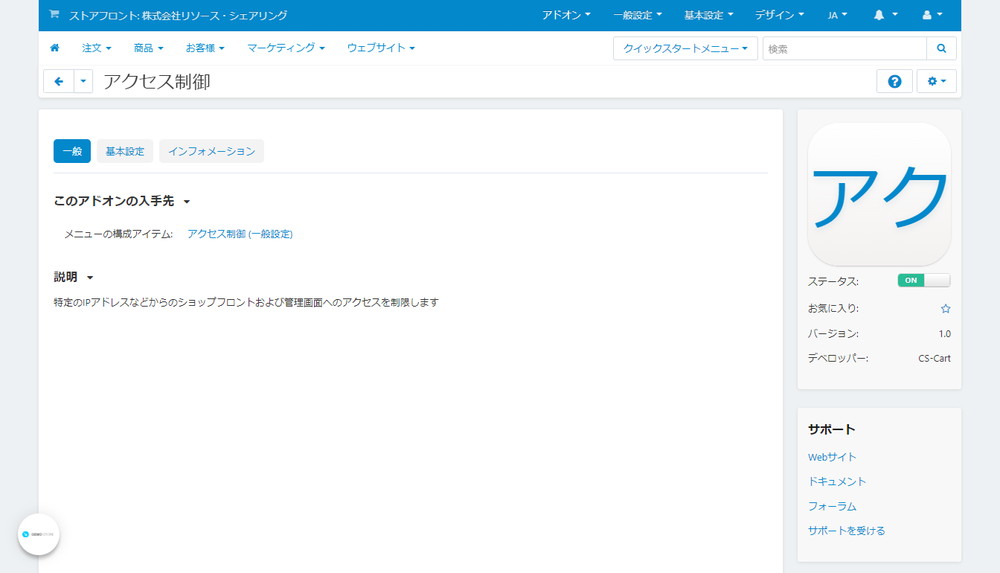The image size is (1000, 573).
Task: Click the addon description text
Action: 246,302
